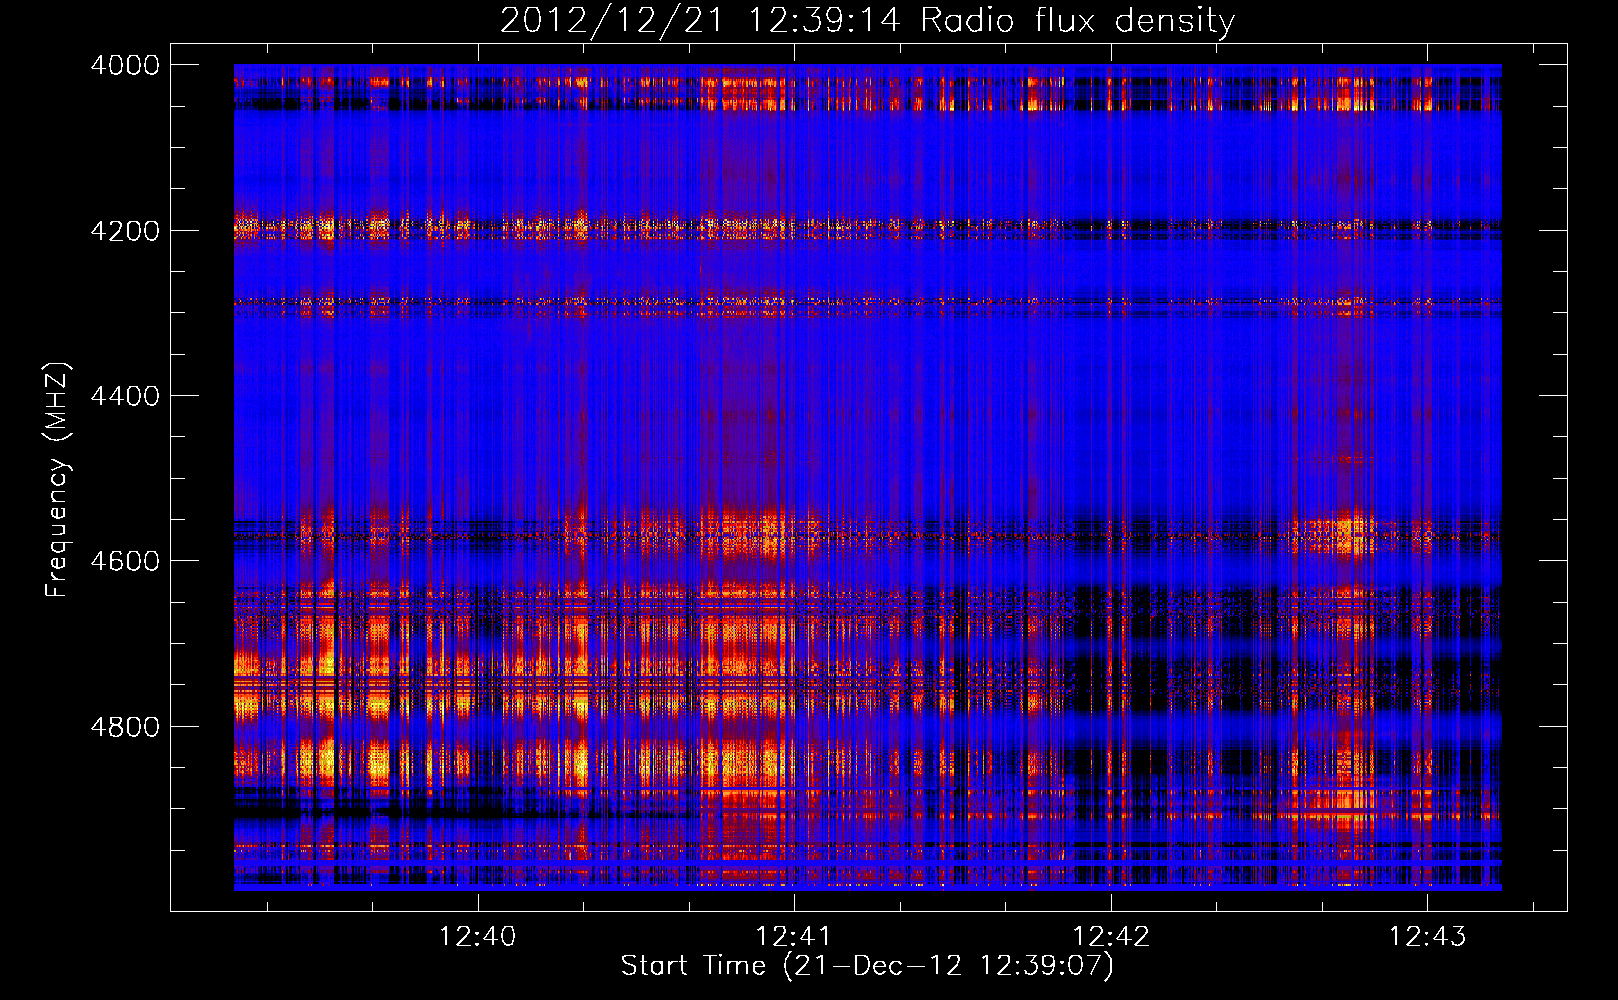Select the 4600 frequency tick label

point(125,561)
